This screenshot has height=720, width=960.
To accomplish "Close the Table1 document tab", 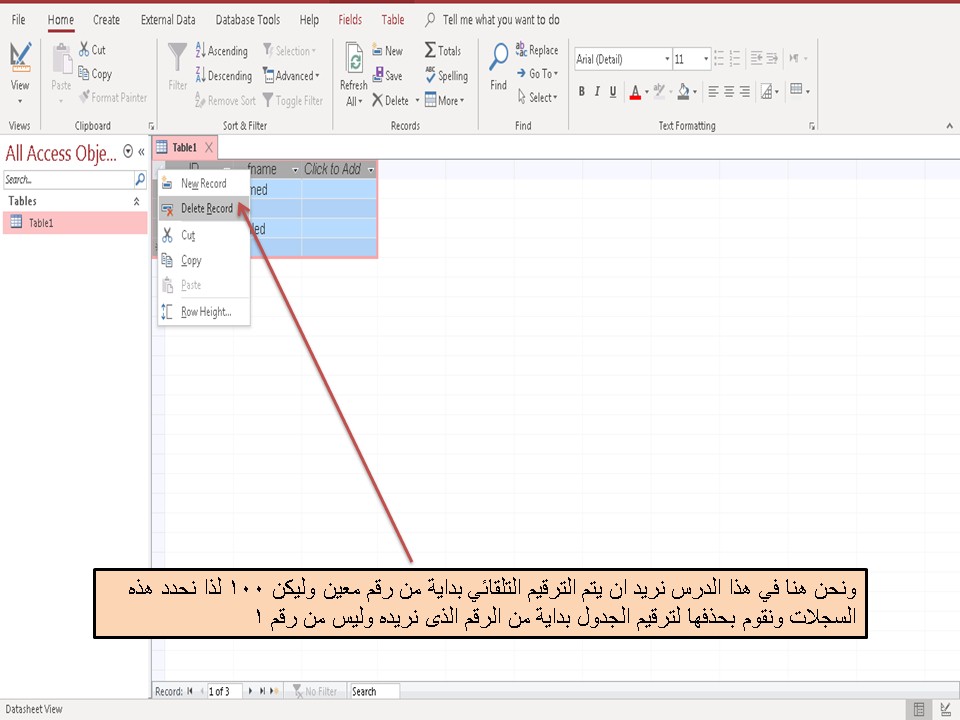I will [x=209, y=147].
